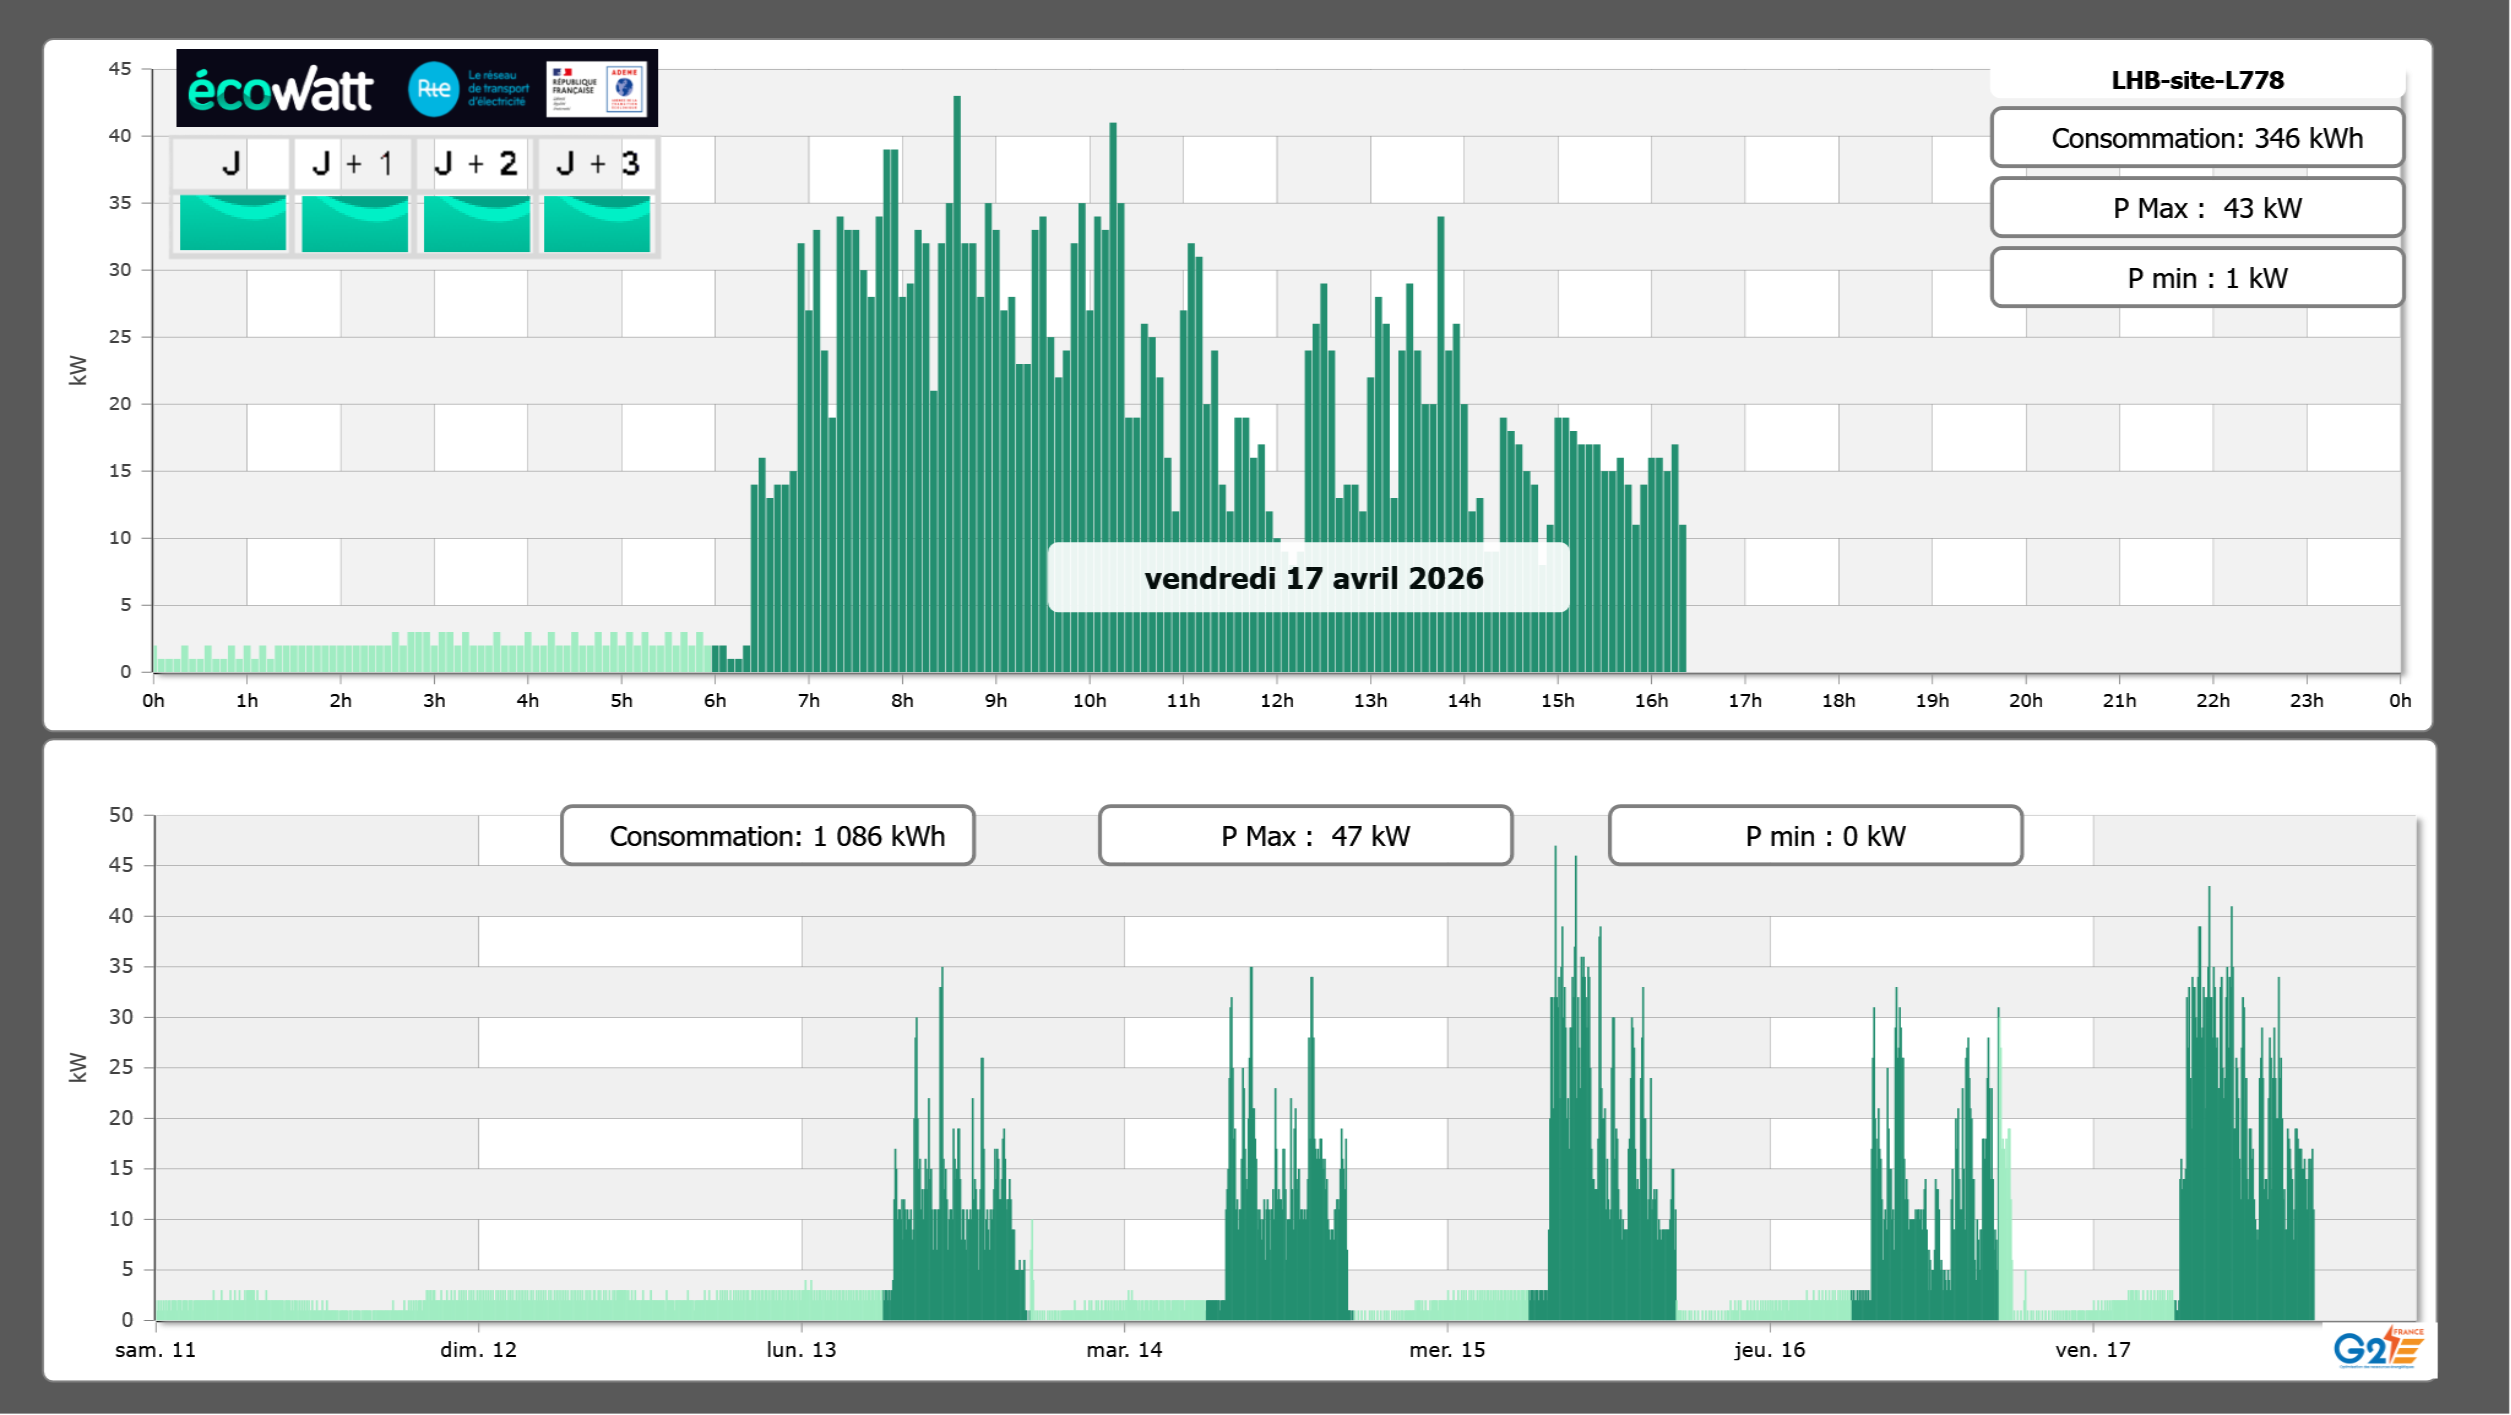Click the green J day signal icon
The width and height of the screenshot is (2511, 1415).
(x=233, y=223)
